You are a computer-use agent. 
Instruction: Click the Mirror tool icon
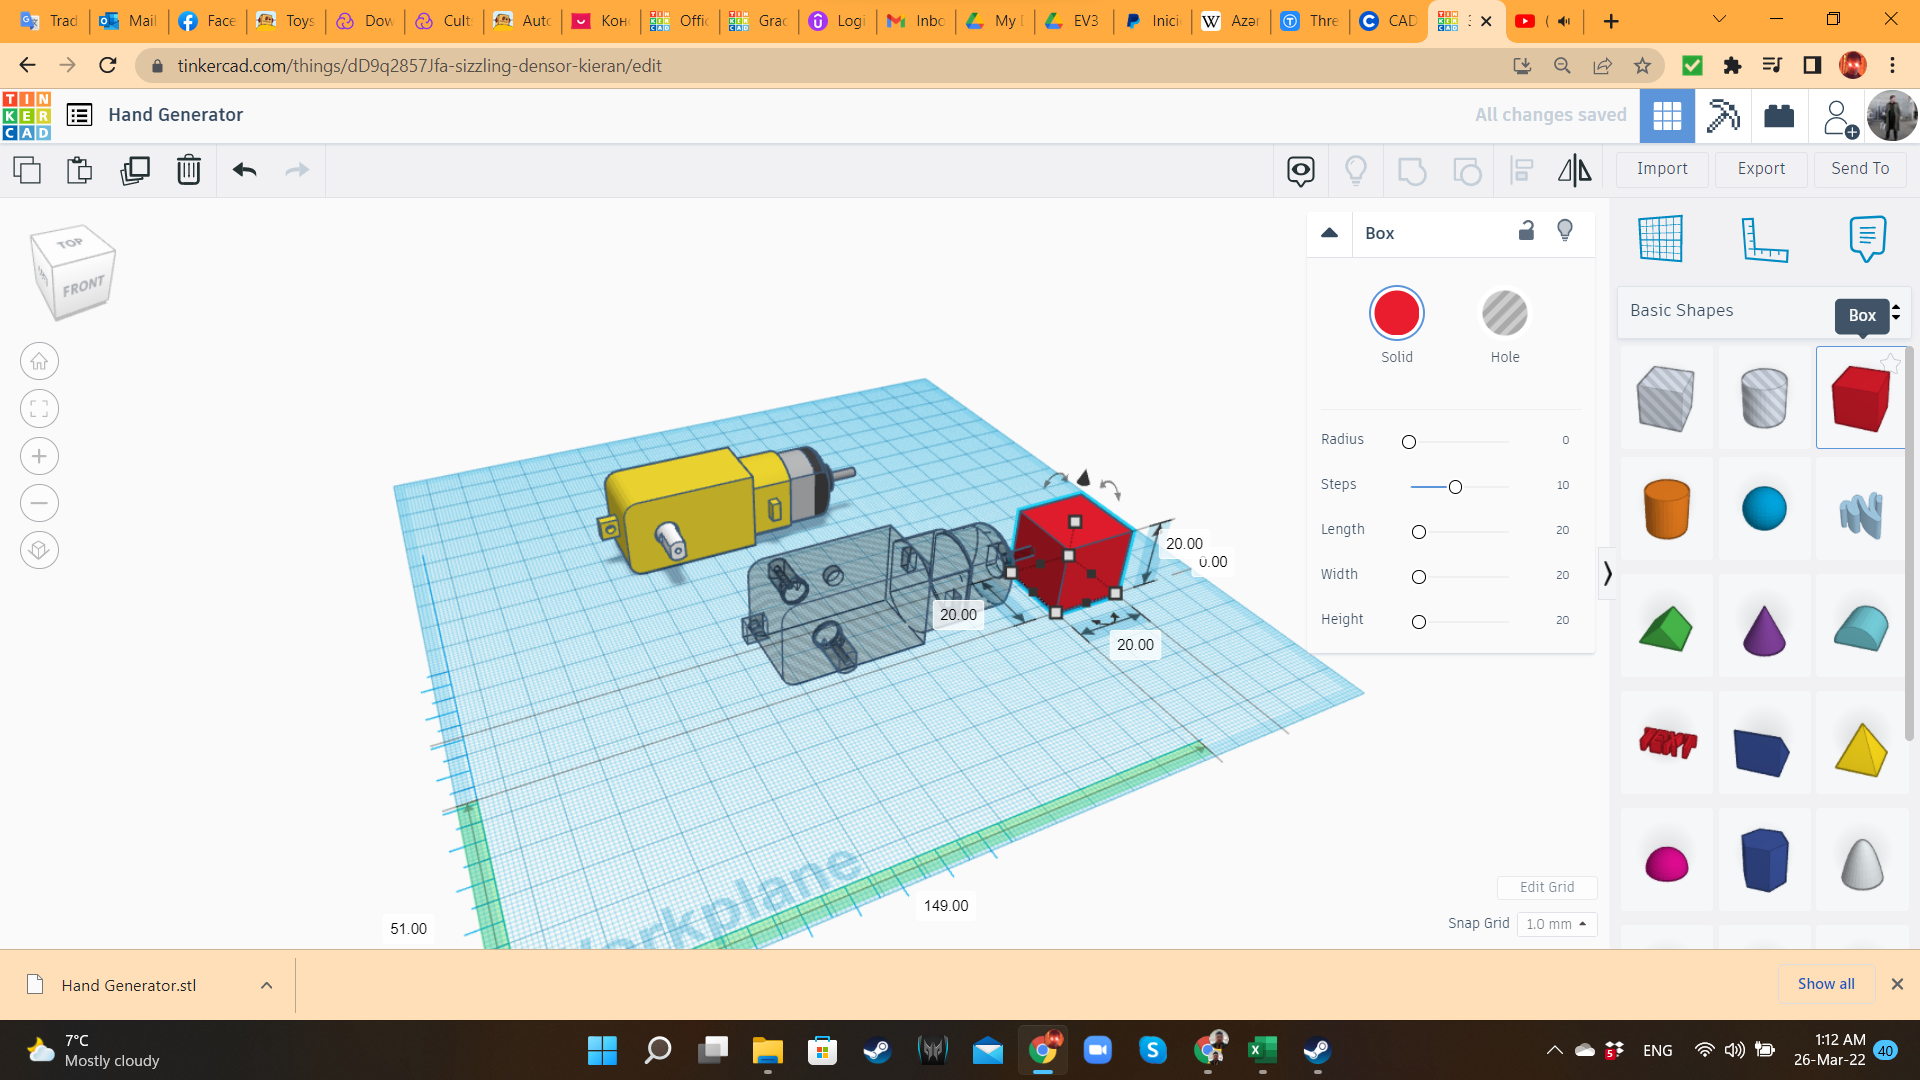point(1574,170)
